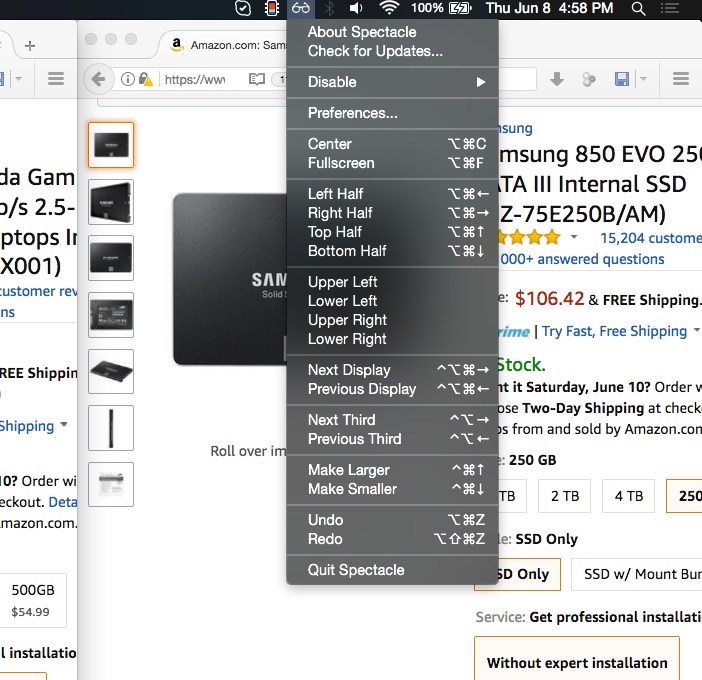The width and height of the screenshot is (702, 680).
Task: Select Without expert installation option
Action: [577, 659]
